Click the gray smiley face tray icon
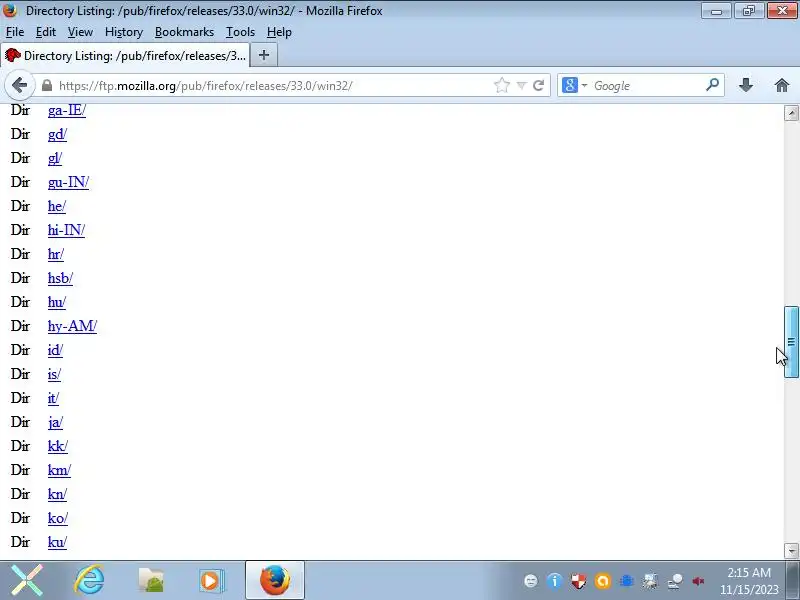Screen dimensions: 800x600 click(x=531, y=581)
